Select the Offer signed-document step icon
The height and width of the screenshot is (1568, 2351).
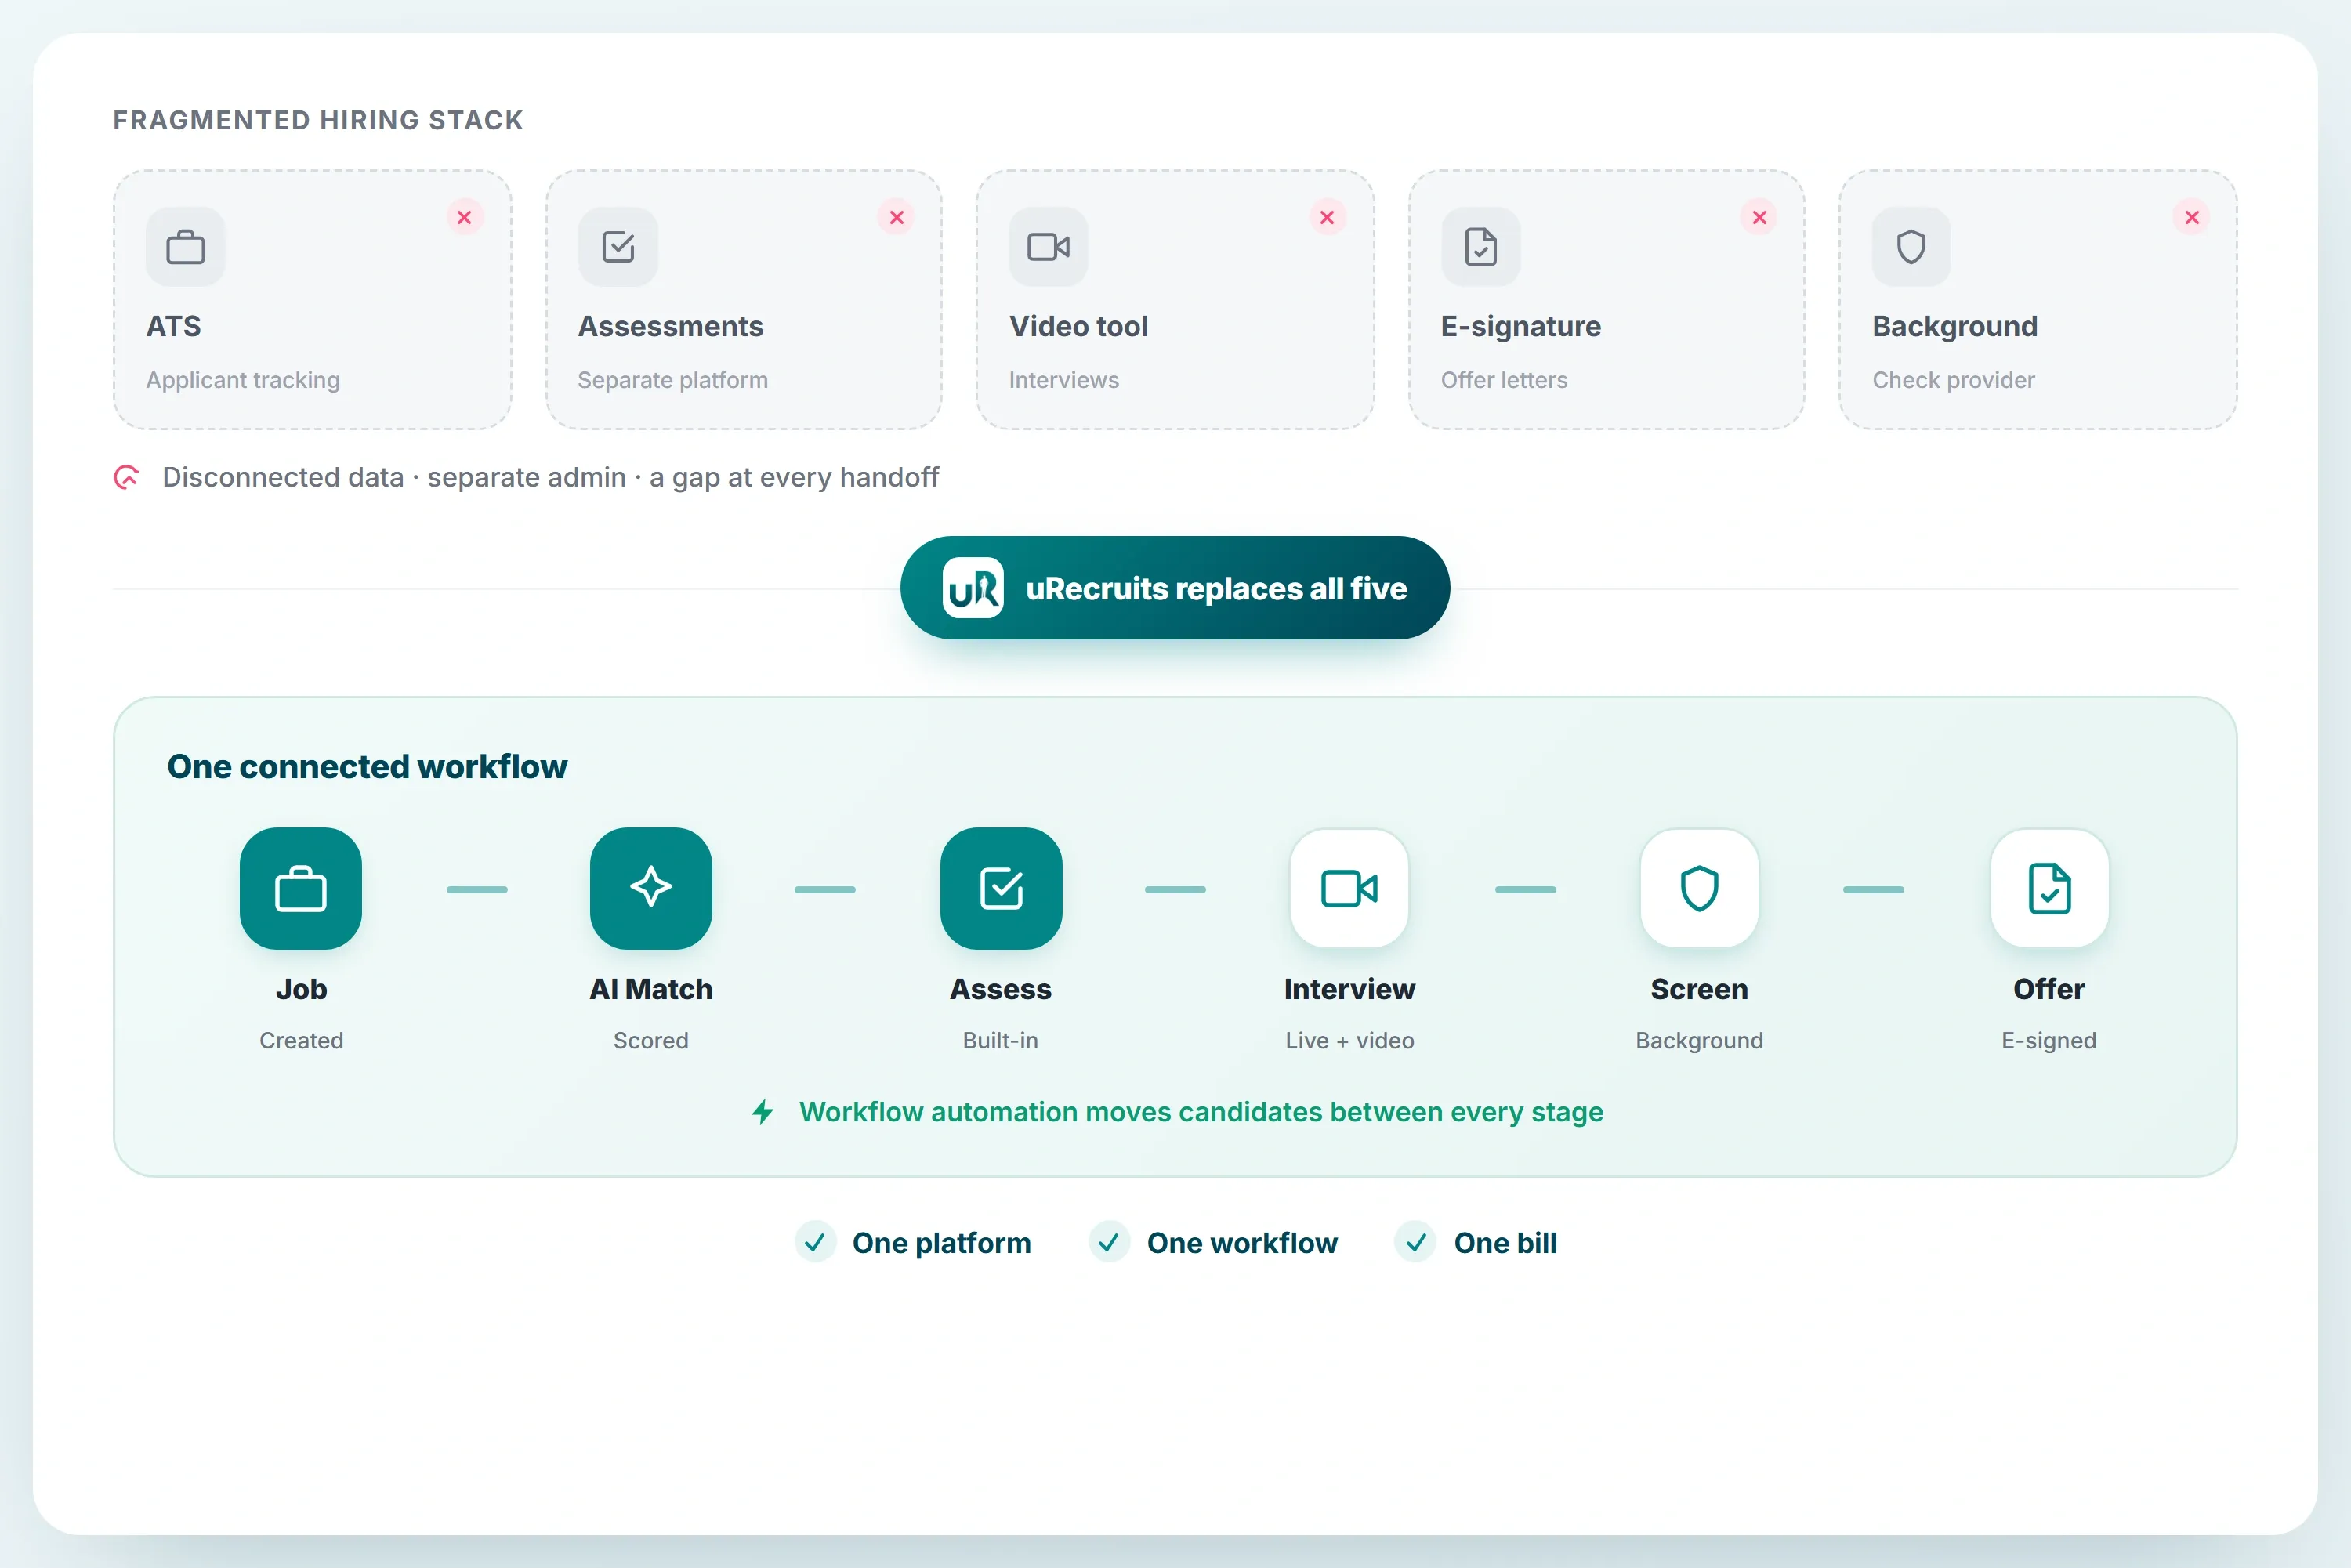click(2049, 888)
